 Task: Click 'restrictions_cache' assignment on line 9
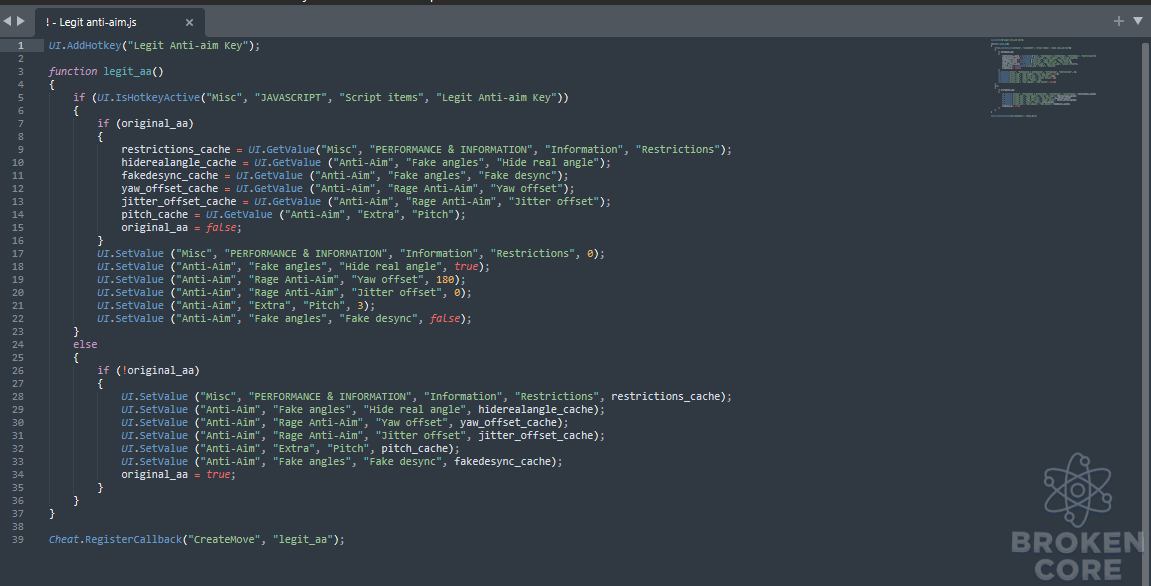click(175, 150)
